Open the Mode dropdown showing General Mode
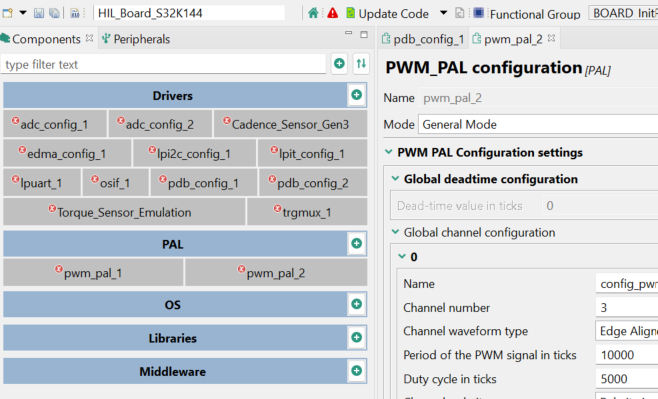This screenshot has width=658, height=399. click(538, 125)
